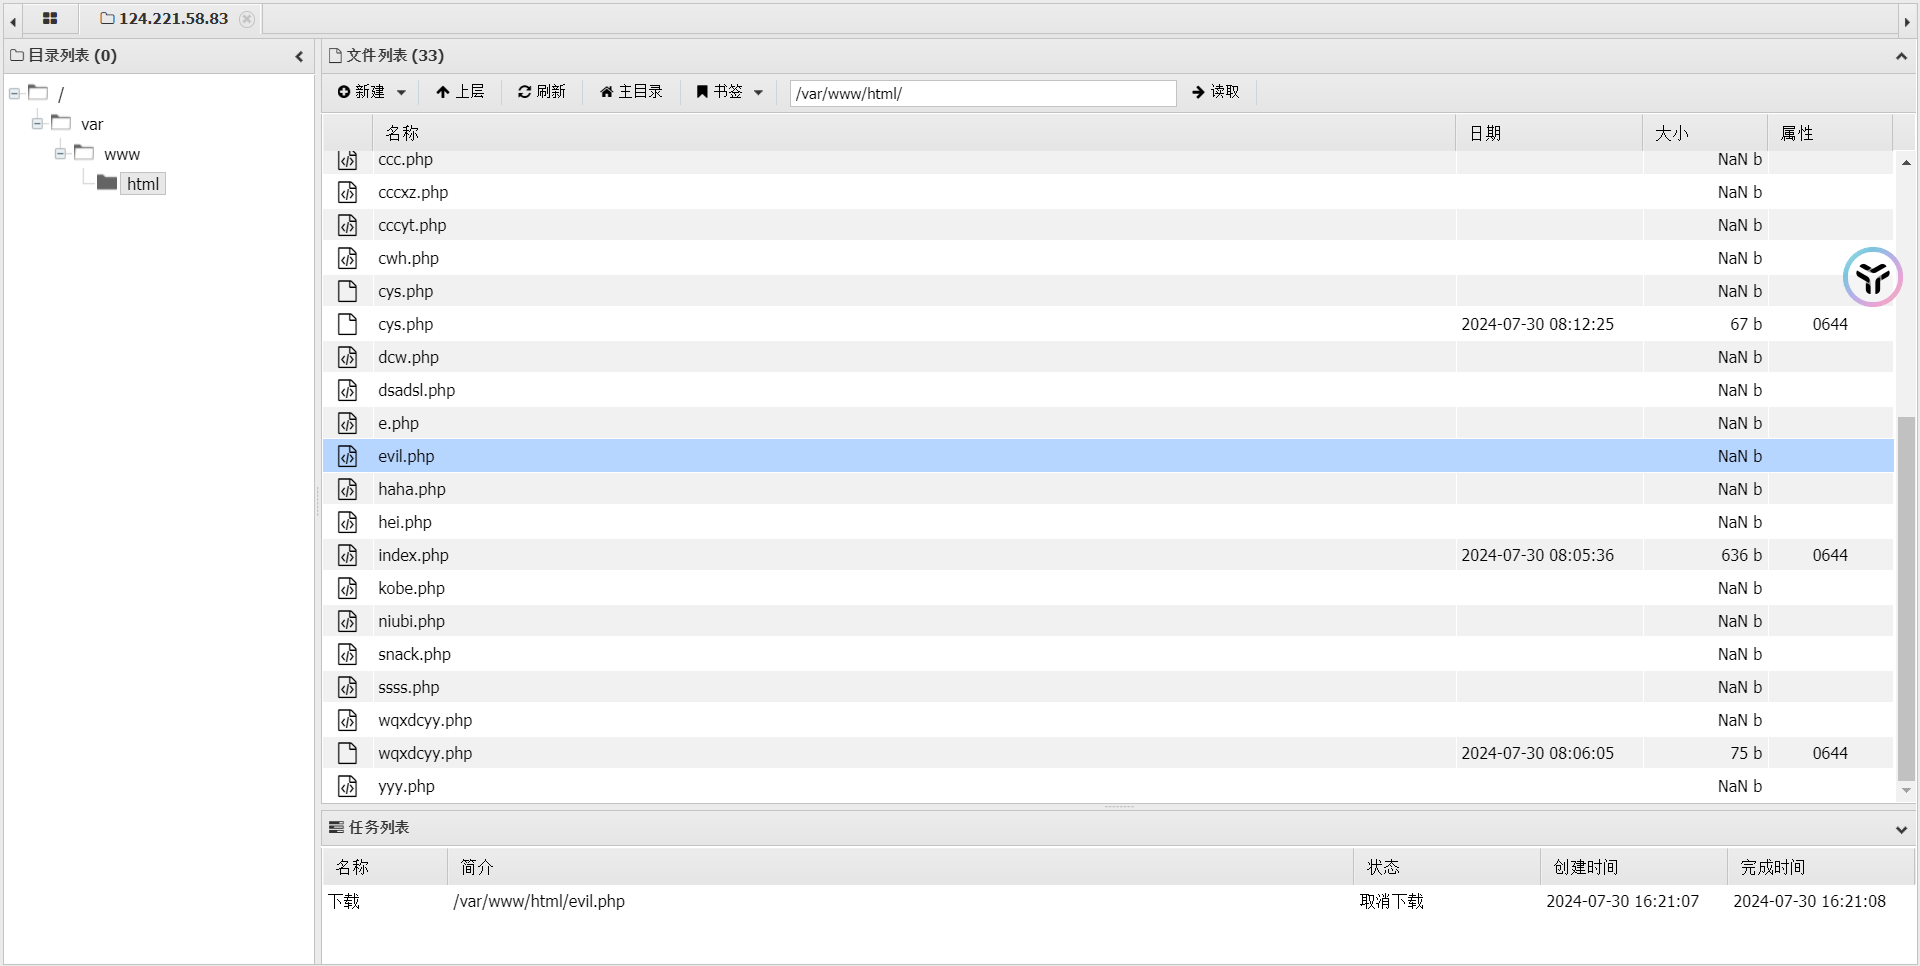Select the index.php file name
The image size is (1920, 966).
pos(413,555)
